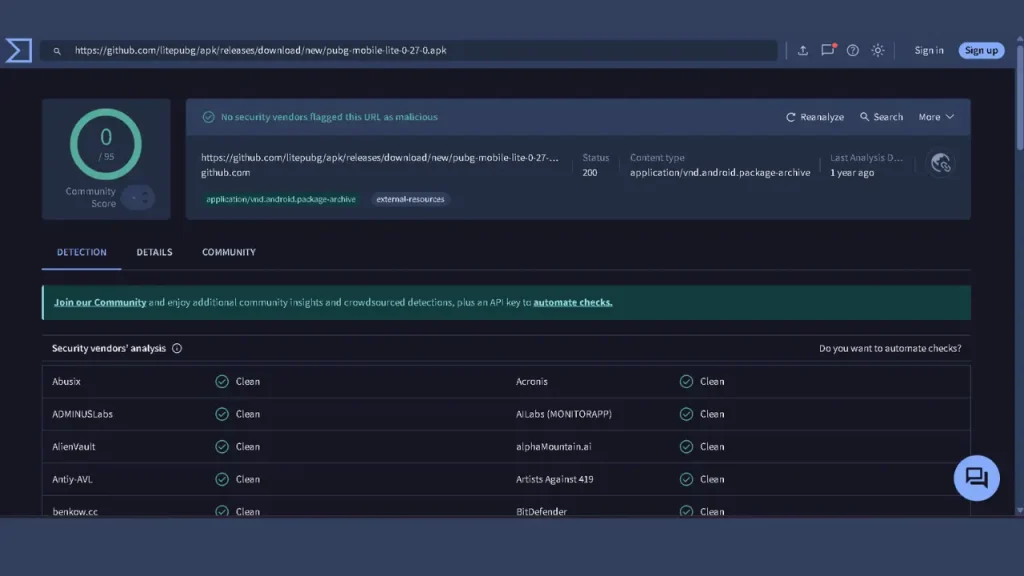The height and width of the screenshot is (576, 1024).
Task: Click the upload file icon
Action: point(802,50)
